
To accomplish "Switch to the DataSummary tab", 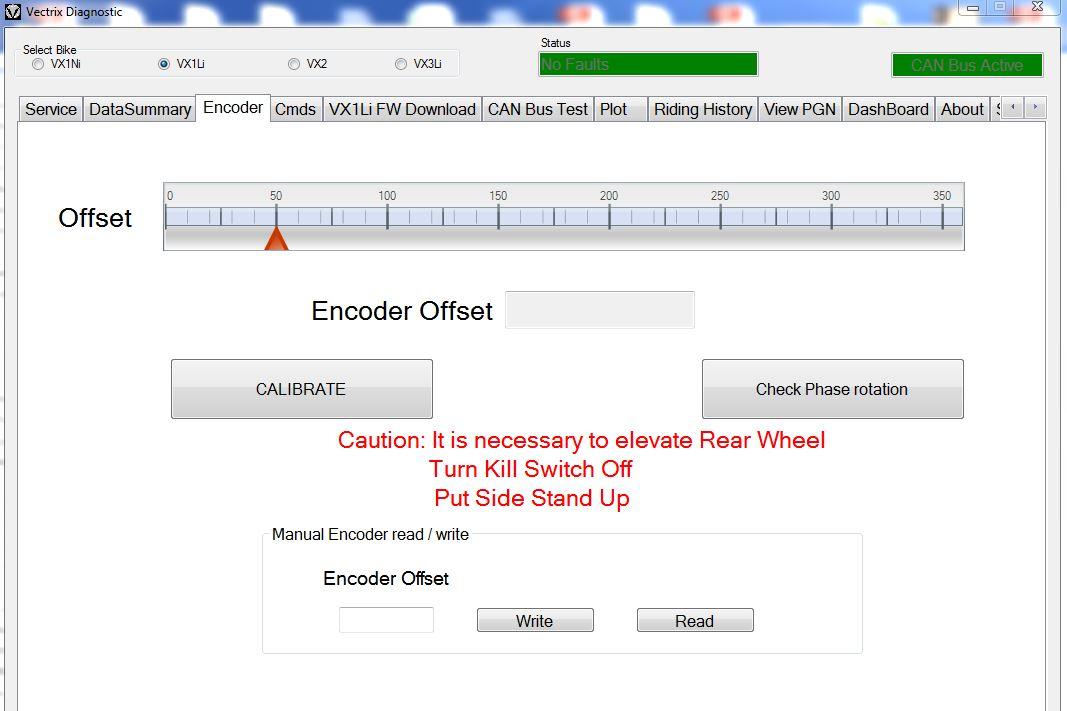I will click(139, 110).
